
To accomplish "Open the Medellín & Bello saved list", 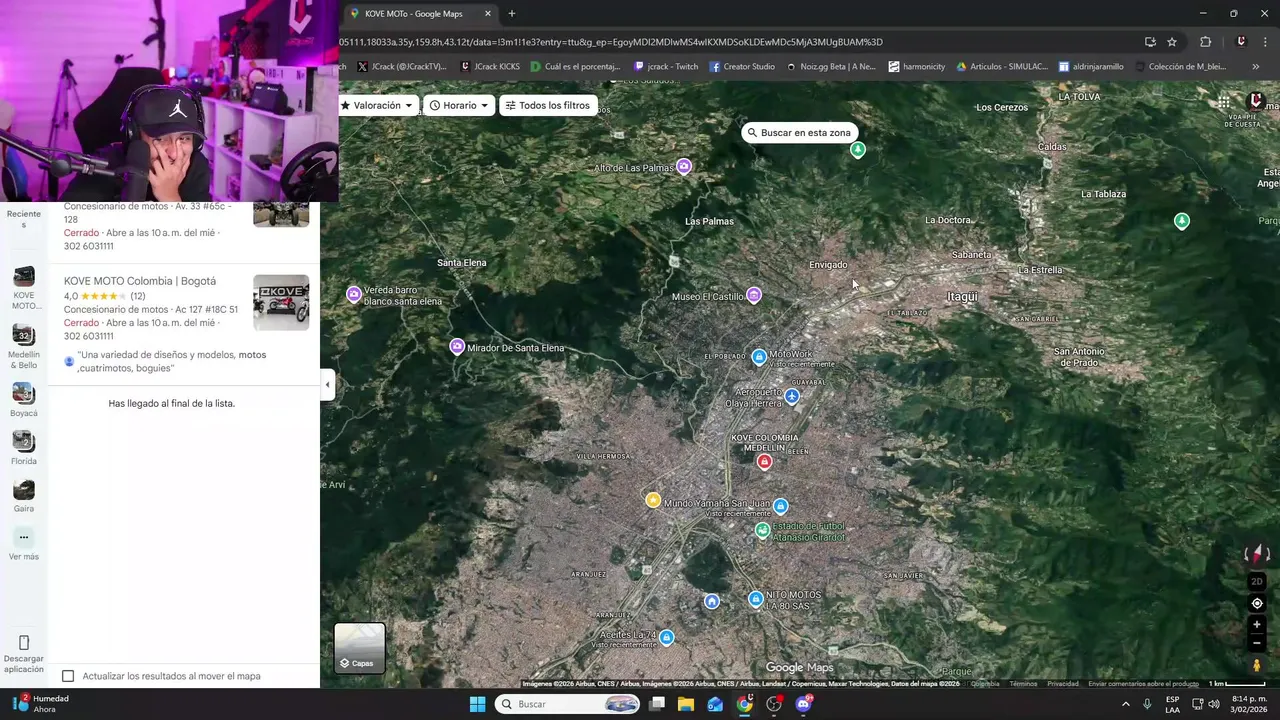I will 24,347.
